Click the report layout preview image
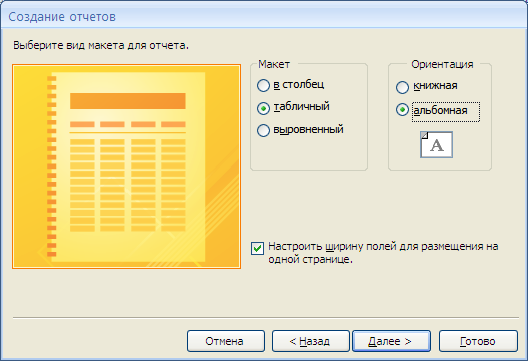Screen dimensions: 528x361 [x=127, y=166]
